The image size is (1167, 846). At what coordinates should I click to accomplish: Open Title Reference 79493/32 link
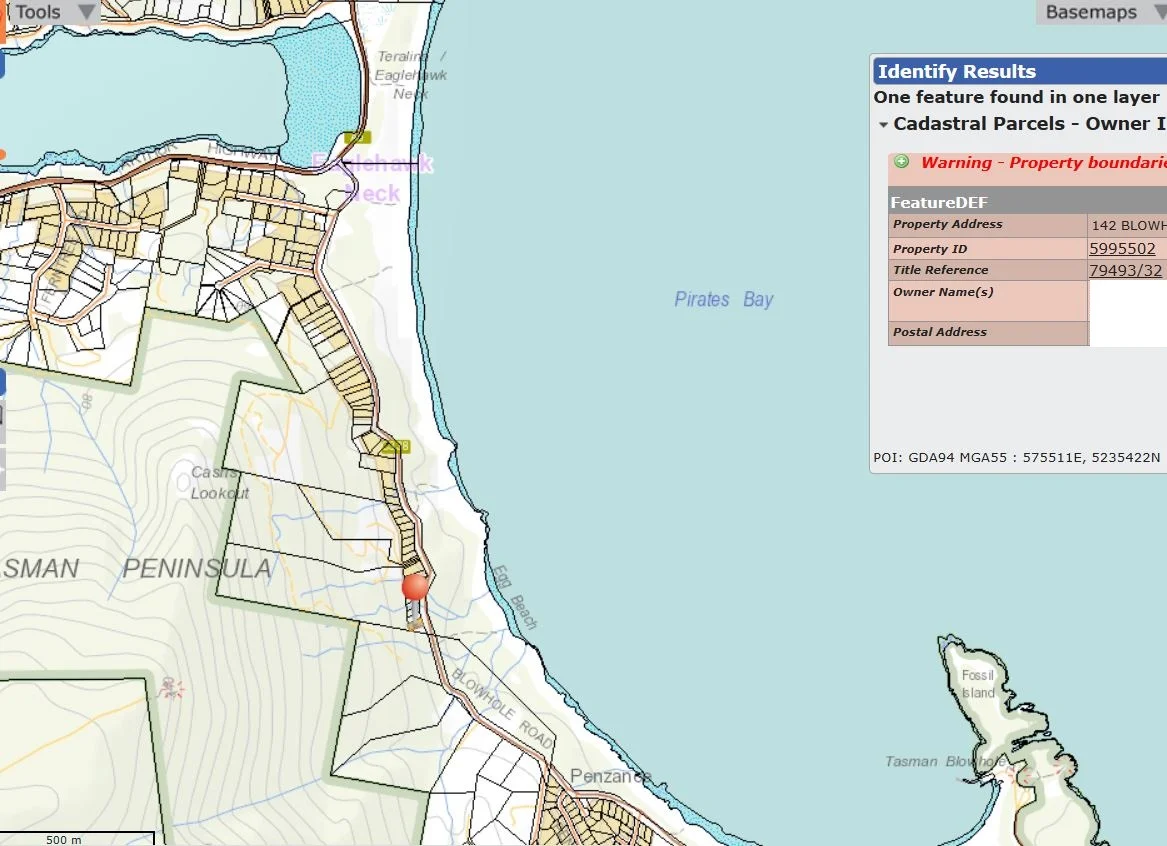click(x=1125, y=270)
